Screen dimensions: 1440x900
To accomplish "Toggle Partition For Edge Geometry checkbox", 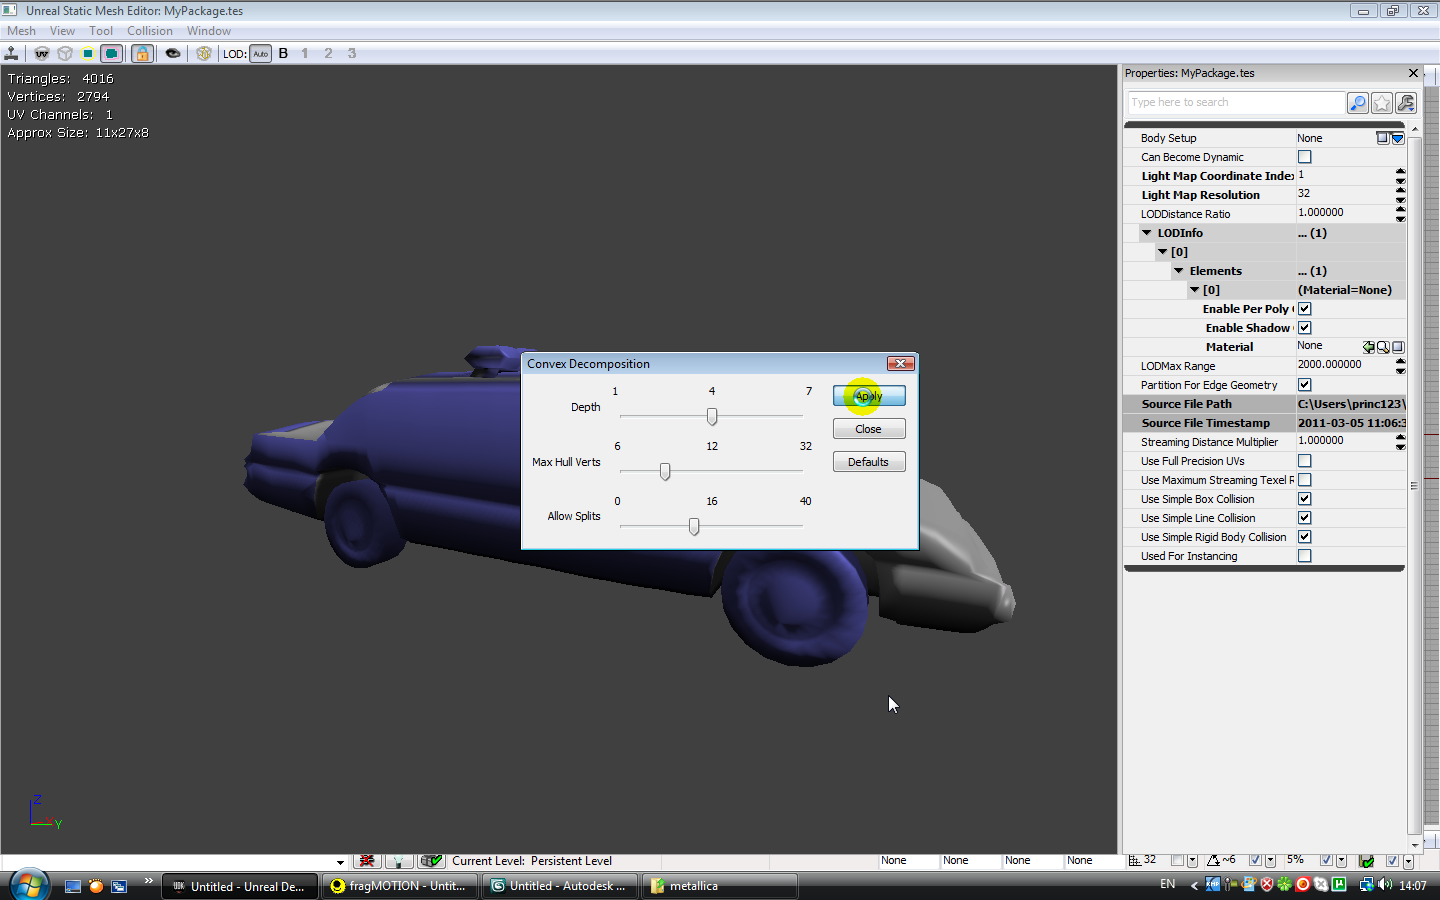I will pyautogui.click(x=1305, y=385).
